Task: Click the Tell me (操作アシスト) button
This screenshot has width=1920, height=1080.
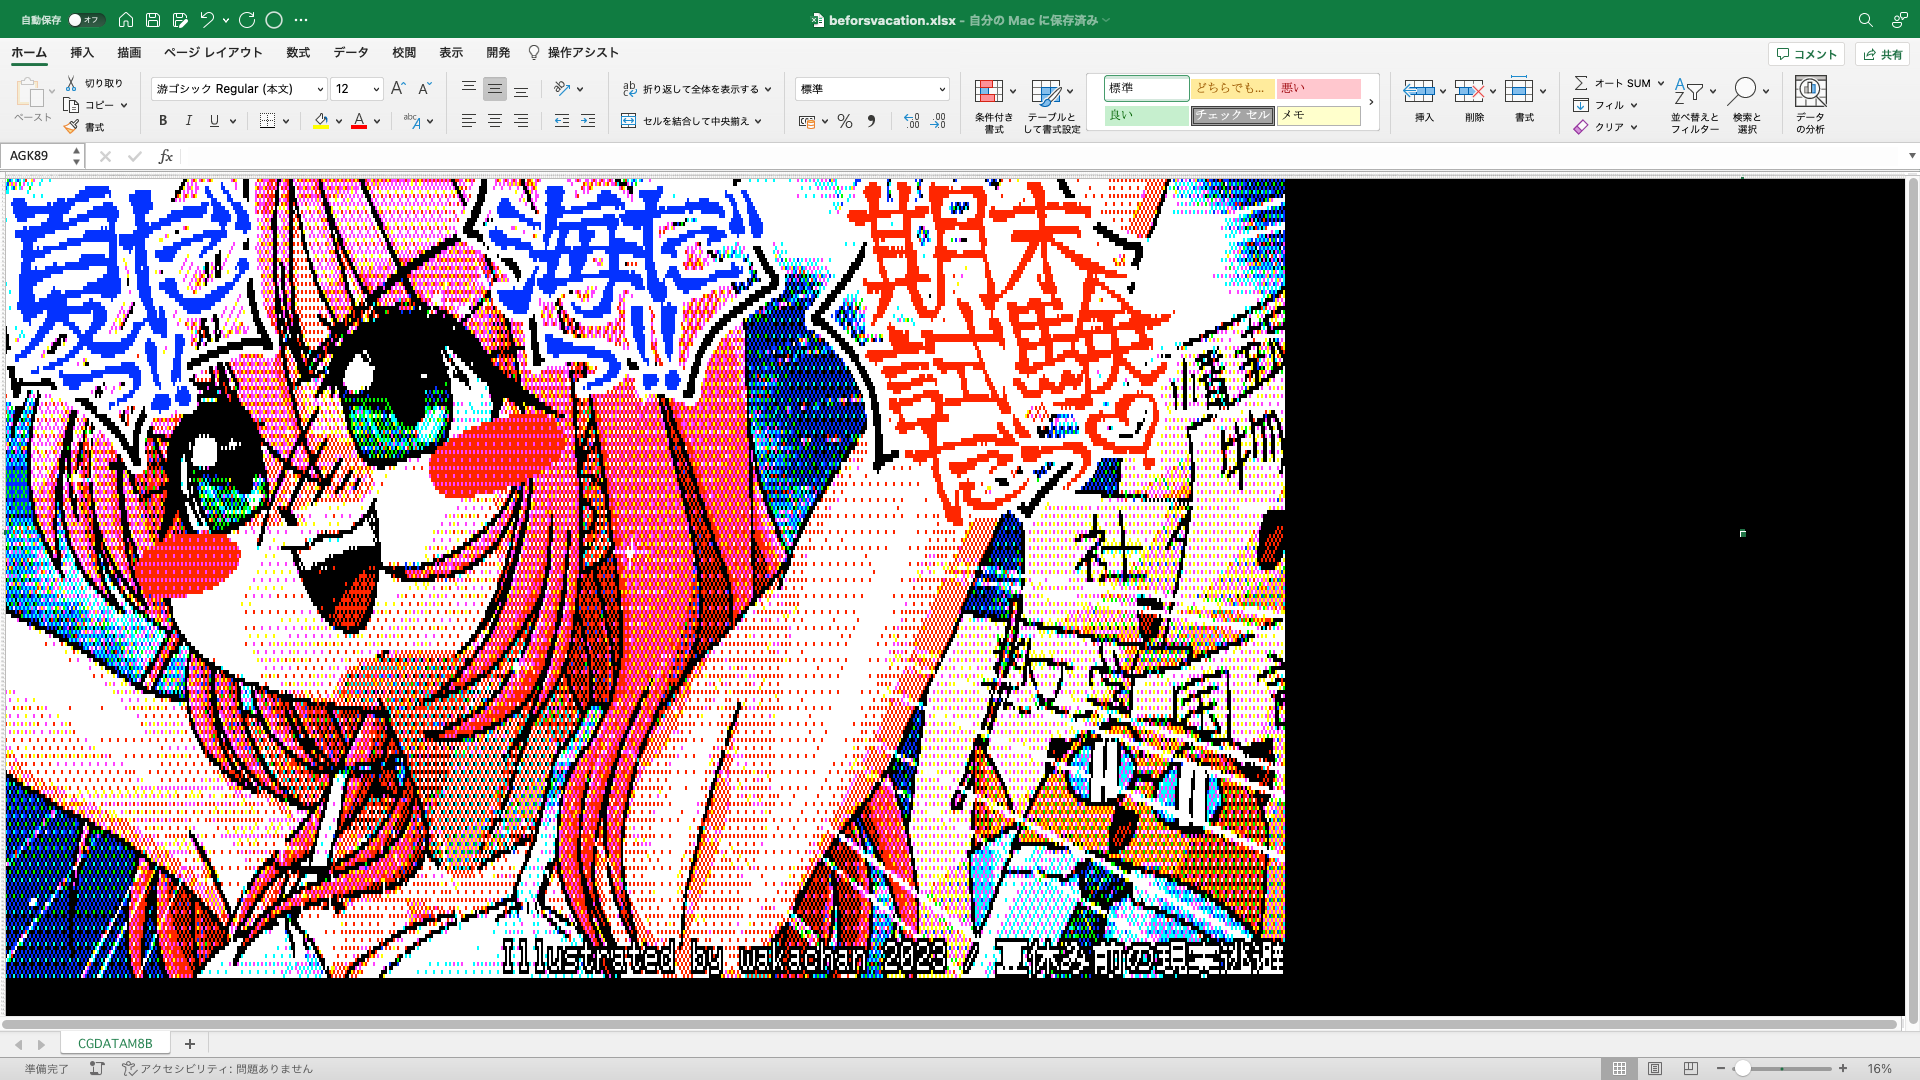Action: tap(573, 52)
